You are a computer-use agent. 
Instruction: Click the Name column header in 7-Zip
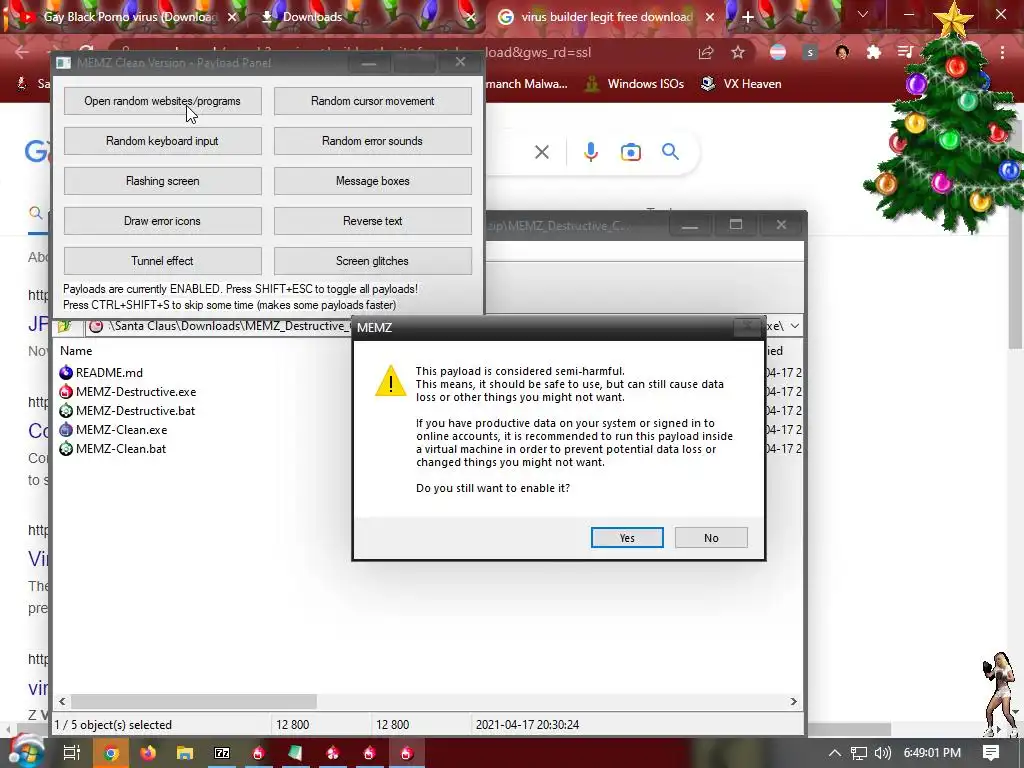point(76,351)
